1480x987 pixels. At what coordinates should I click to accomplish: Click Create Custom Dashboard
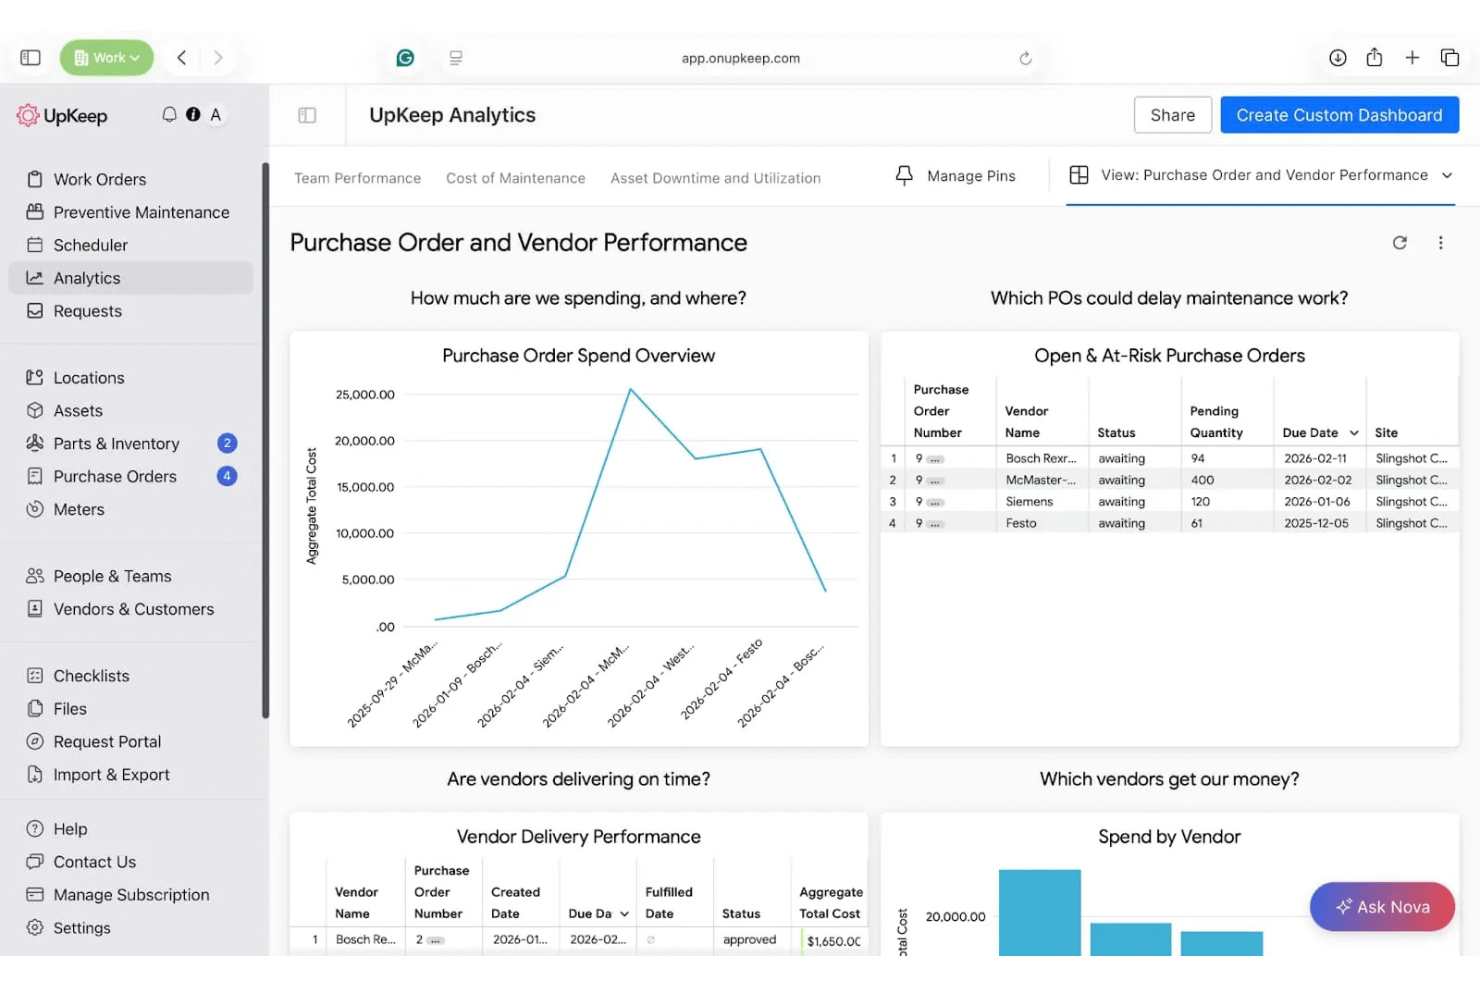(x=1339, y=115)
